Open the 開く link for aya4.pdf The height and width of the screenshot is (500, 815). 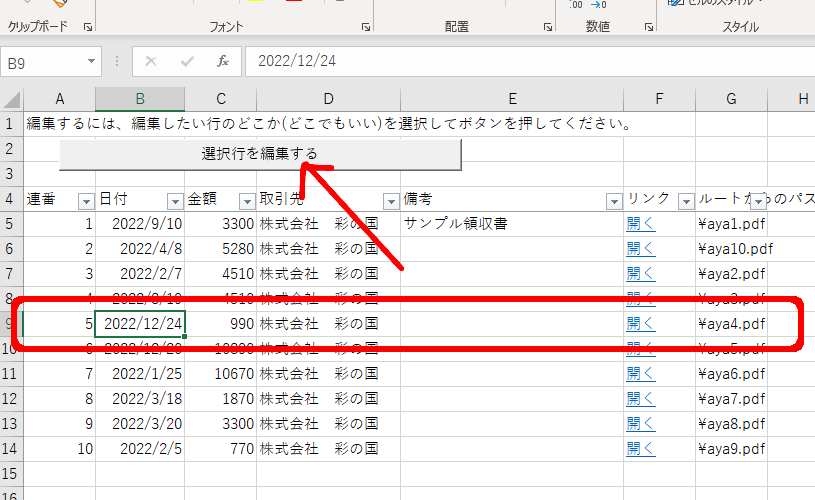click(x=640, y=324)
